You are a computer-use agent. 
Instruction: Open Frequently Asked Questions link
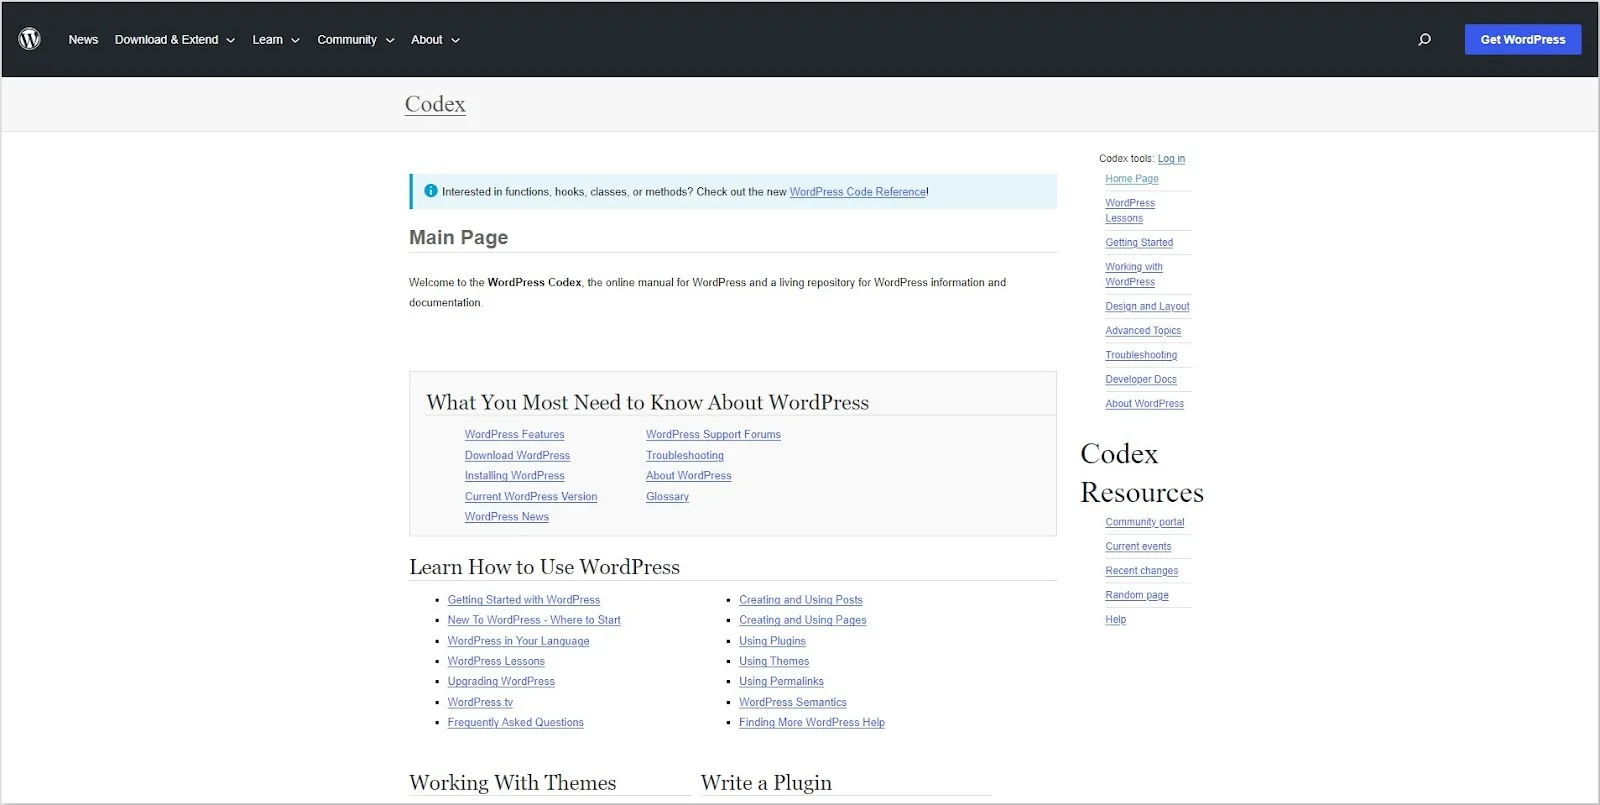tap(515, 723)
